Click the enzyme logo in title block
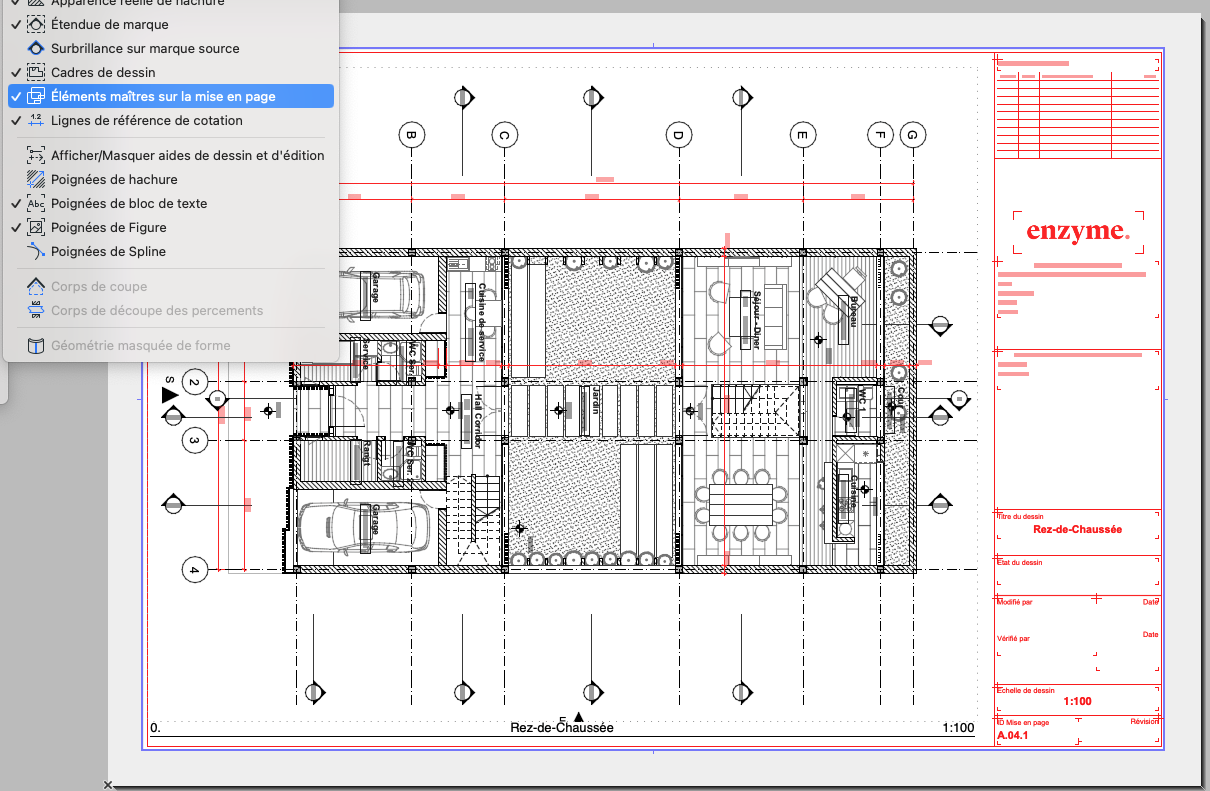Viewport: 1210px width, 791px height. (x=1078, y=232)
